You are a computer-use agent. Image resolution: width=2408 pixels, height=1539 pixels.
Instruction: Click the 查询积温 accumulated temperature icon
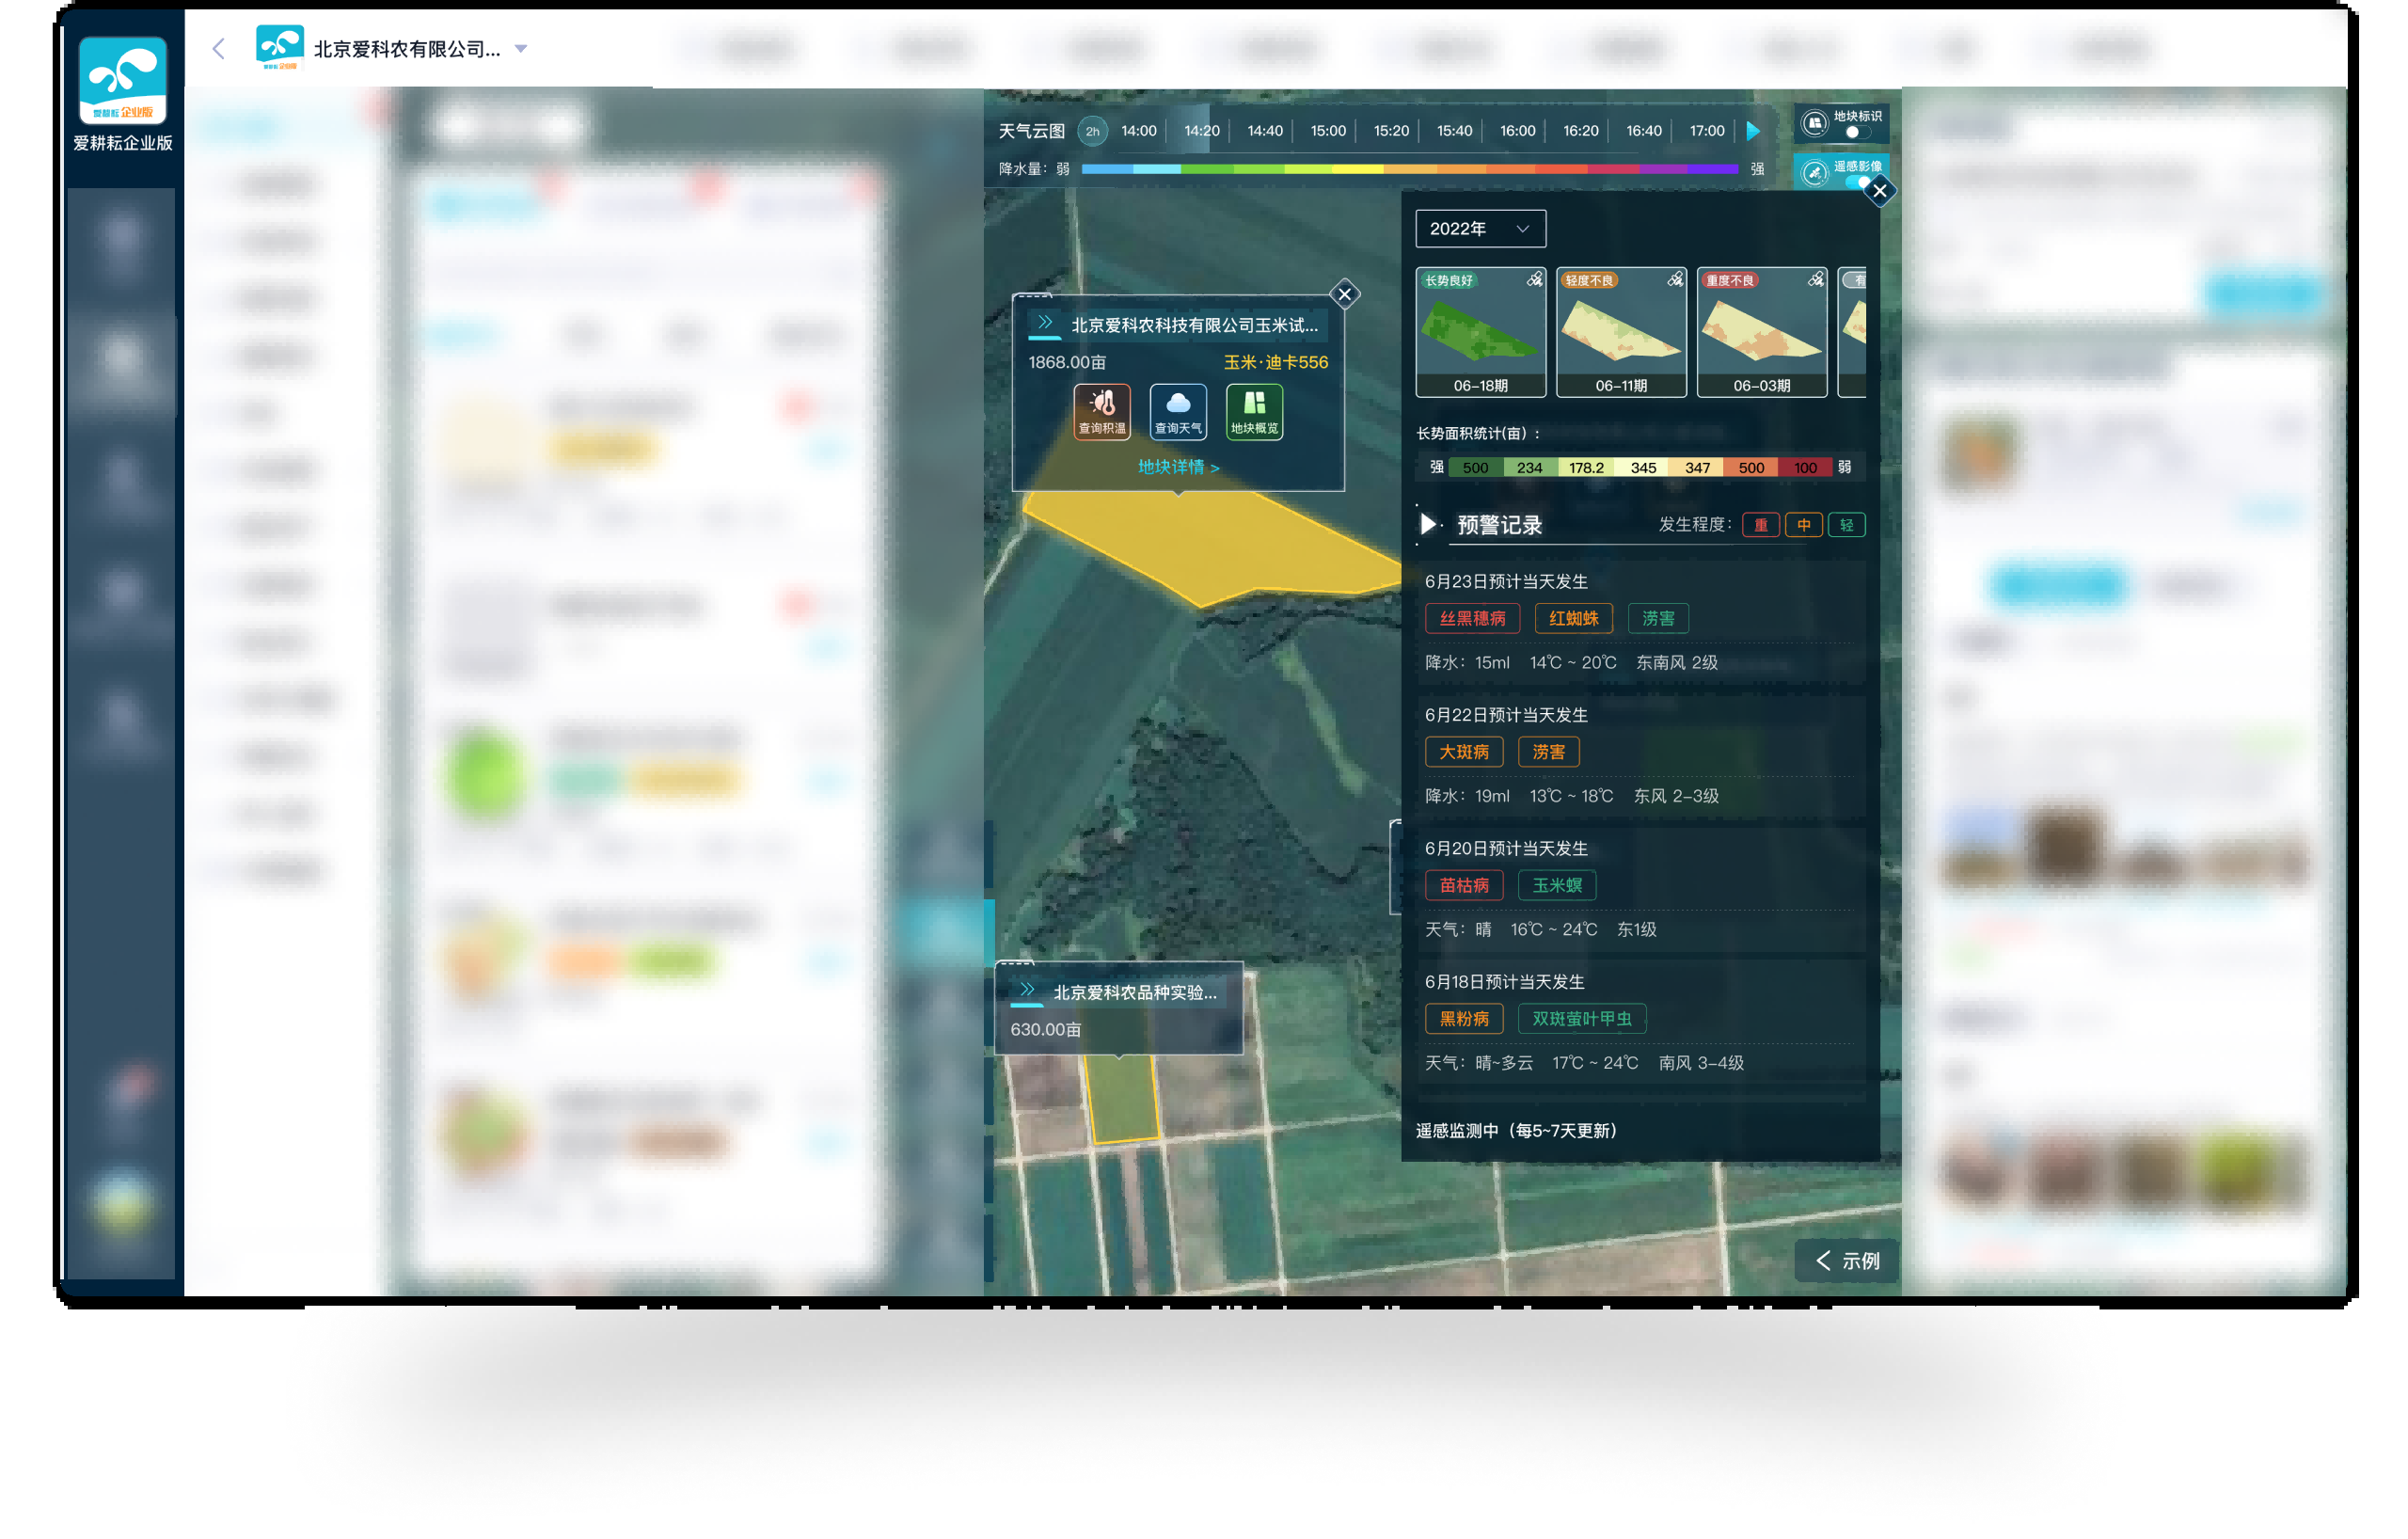tap(1102, 410)
